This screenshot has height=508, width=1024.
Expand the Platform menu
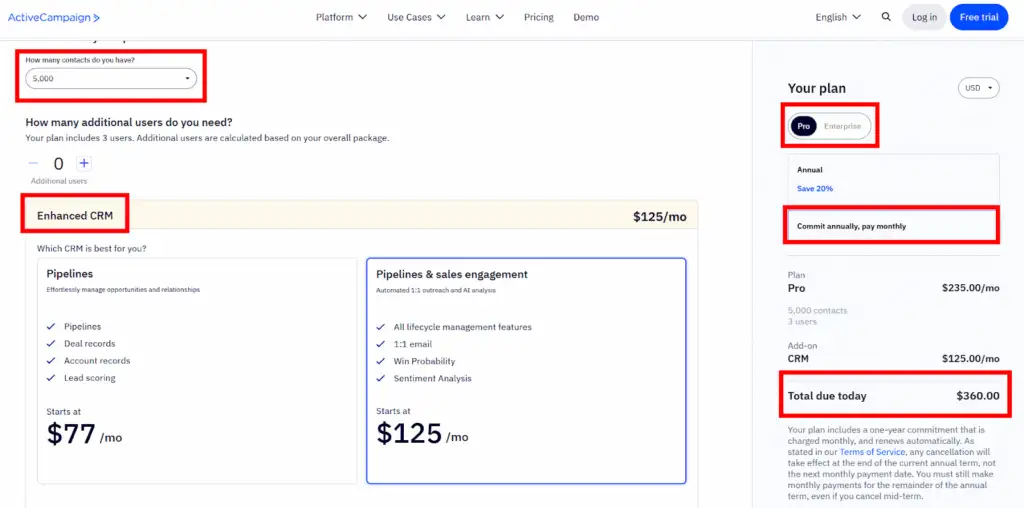[x=341, y=18]
